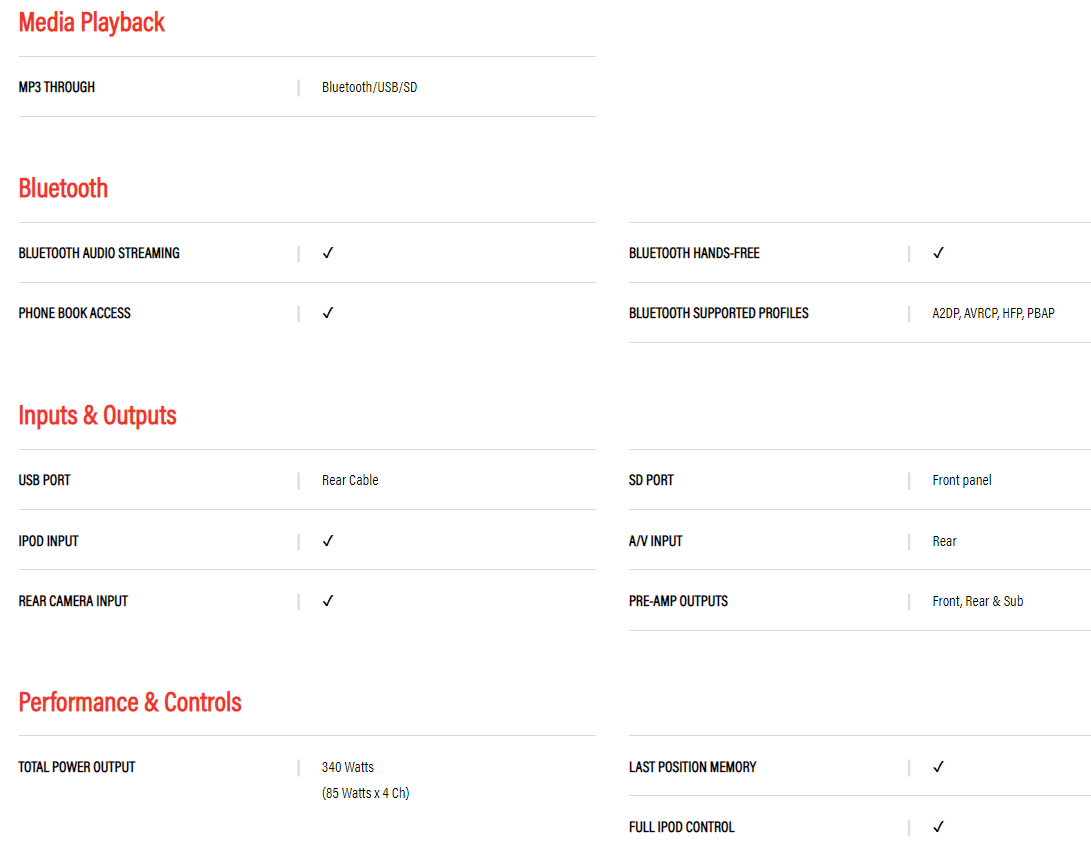This screenshot has height=852, width=1091.
Task: Click the USB Port Rear Cable value
Action: point(350,480)
